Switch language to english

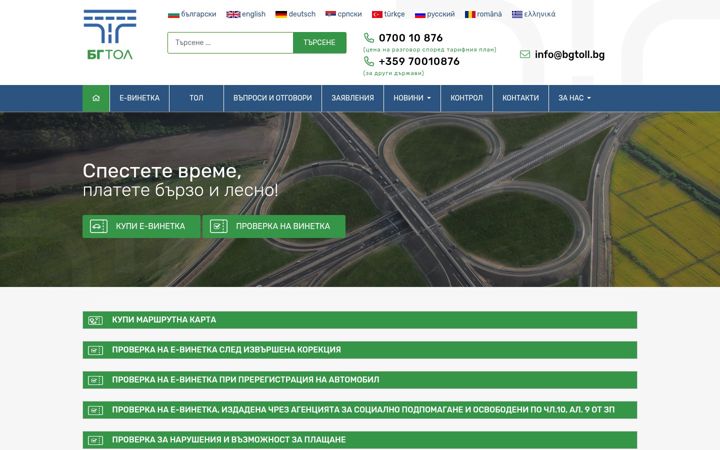253,14
